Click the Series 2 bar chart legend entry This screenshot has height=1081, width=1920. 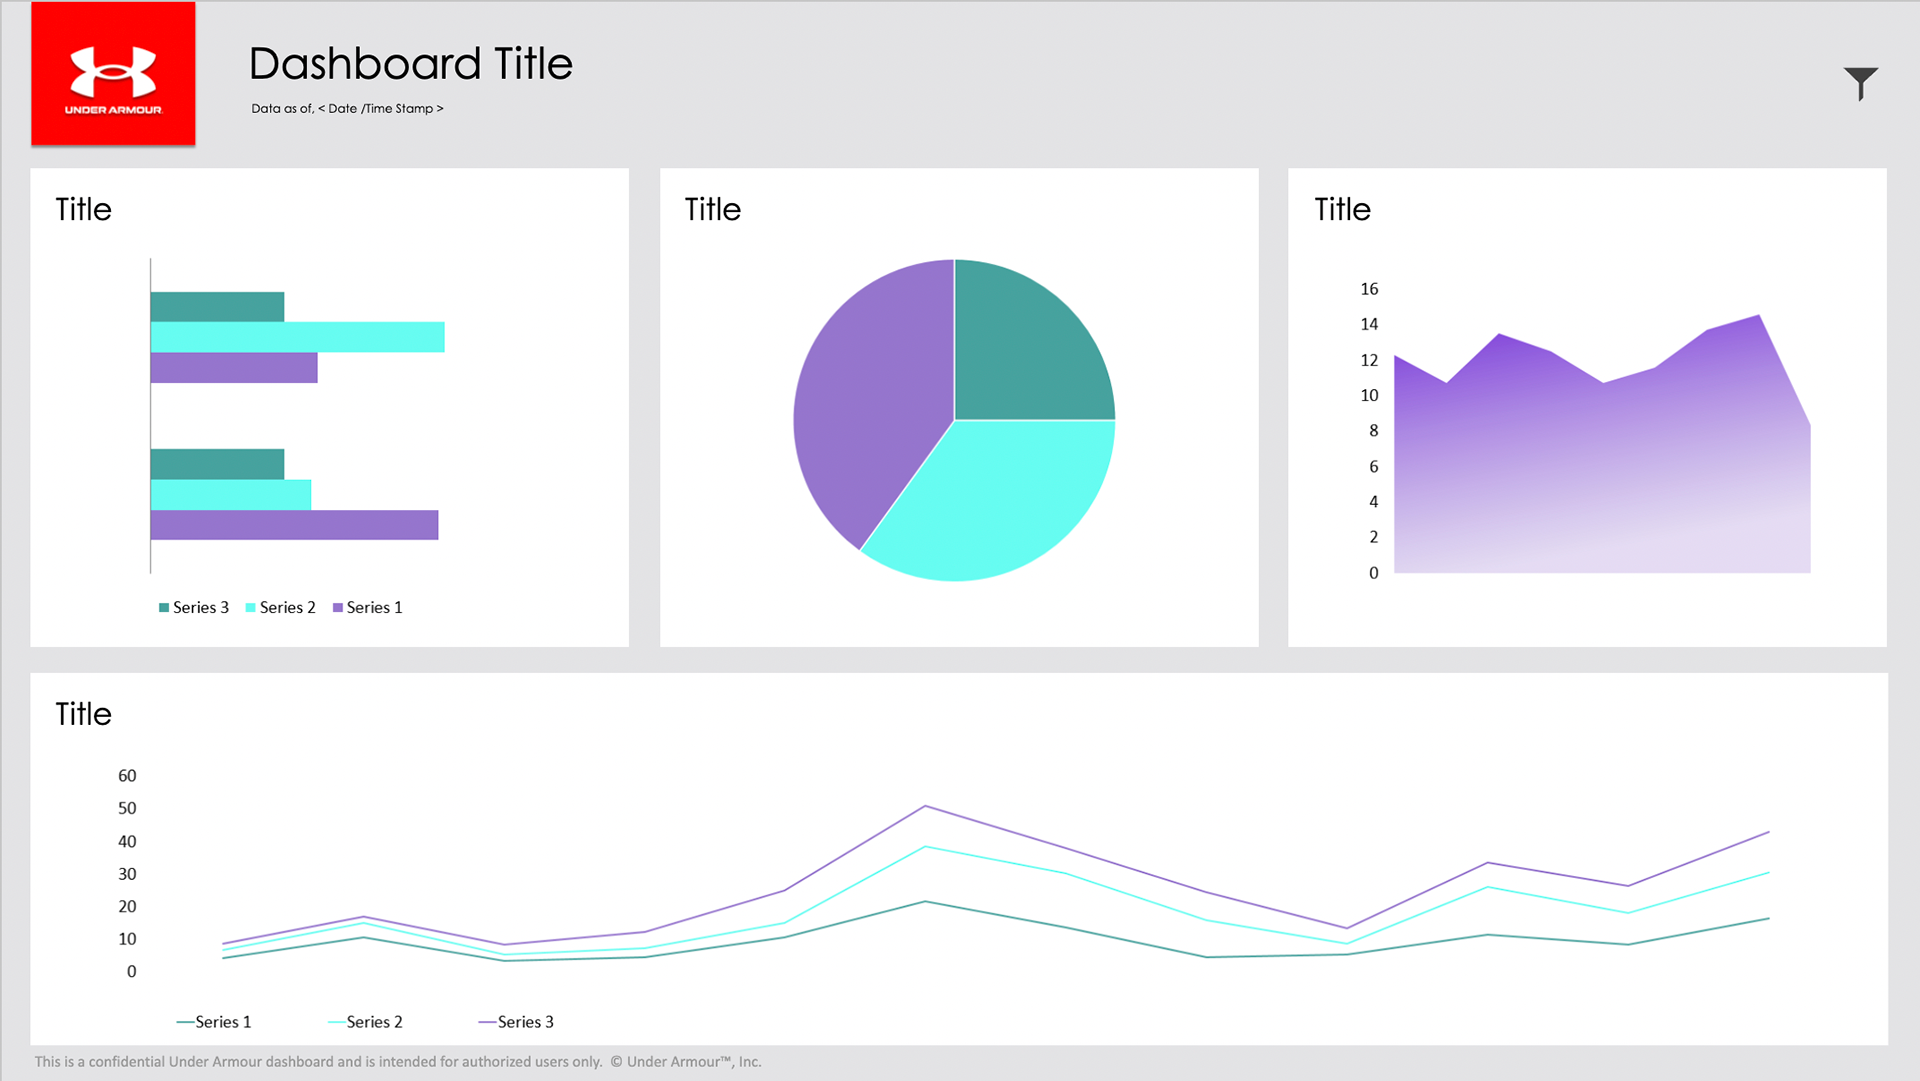(281, 608)
